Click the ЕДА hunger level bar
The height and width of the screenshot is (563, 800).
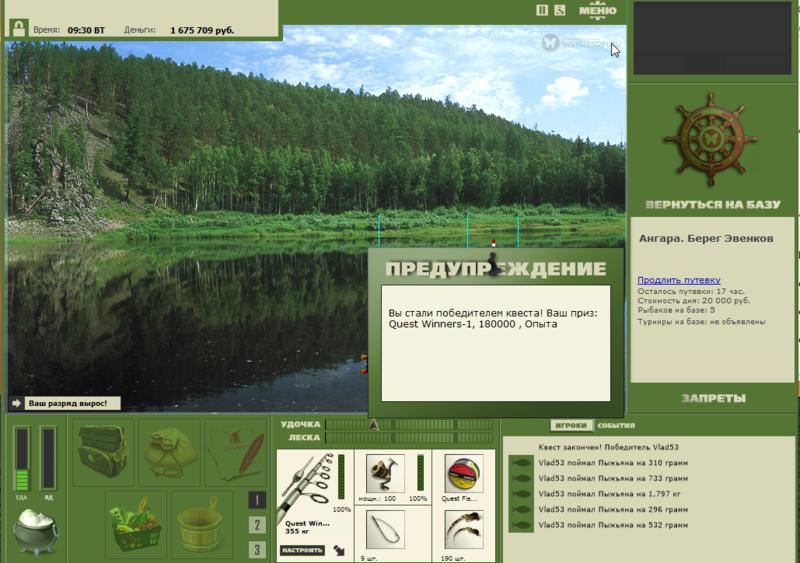click(x=21, y=459)
